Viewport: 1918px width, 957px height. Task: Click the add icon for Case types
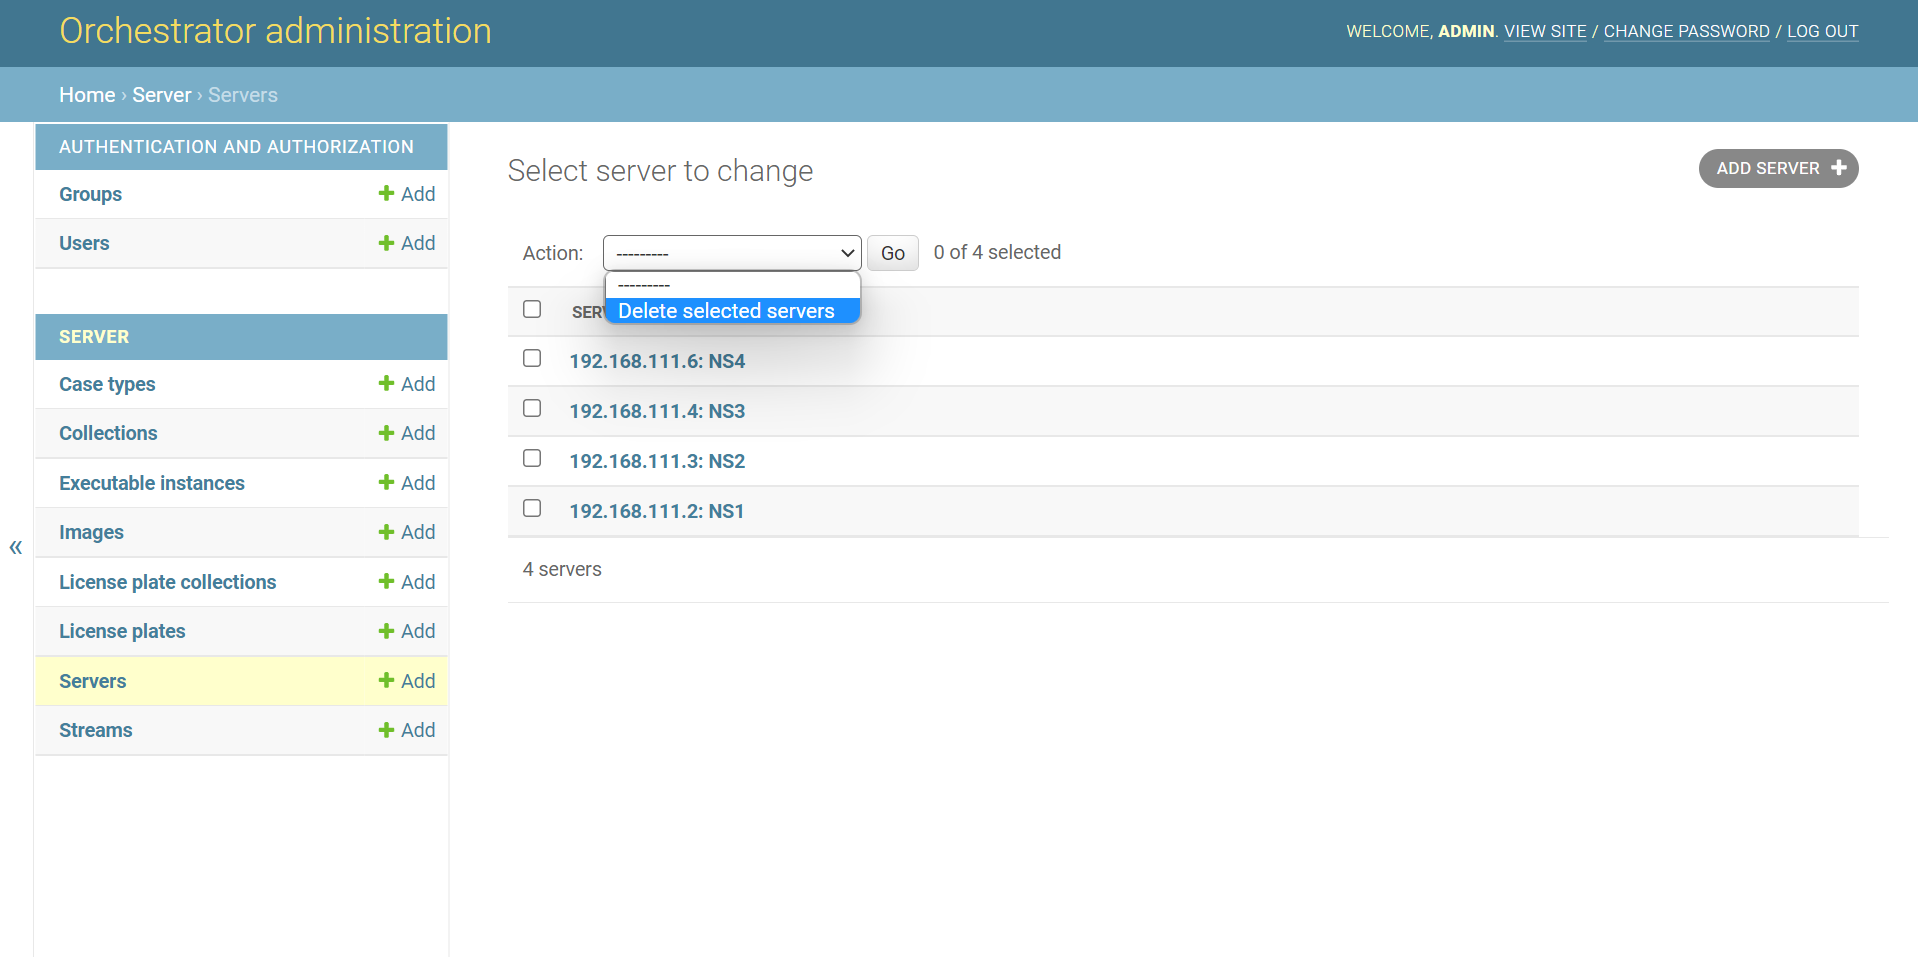pyautogui.click(x=386, y=384)
